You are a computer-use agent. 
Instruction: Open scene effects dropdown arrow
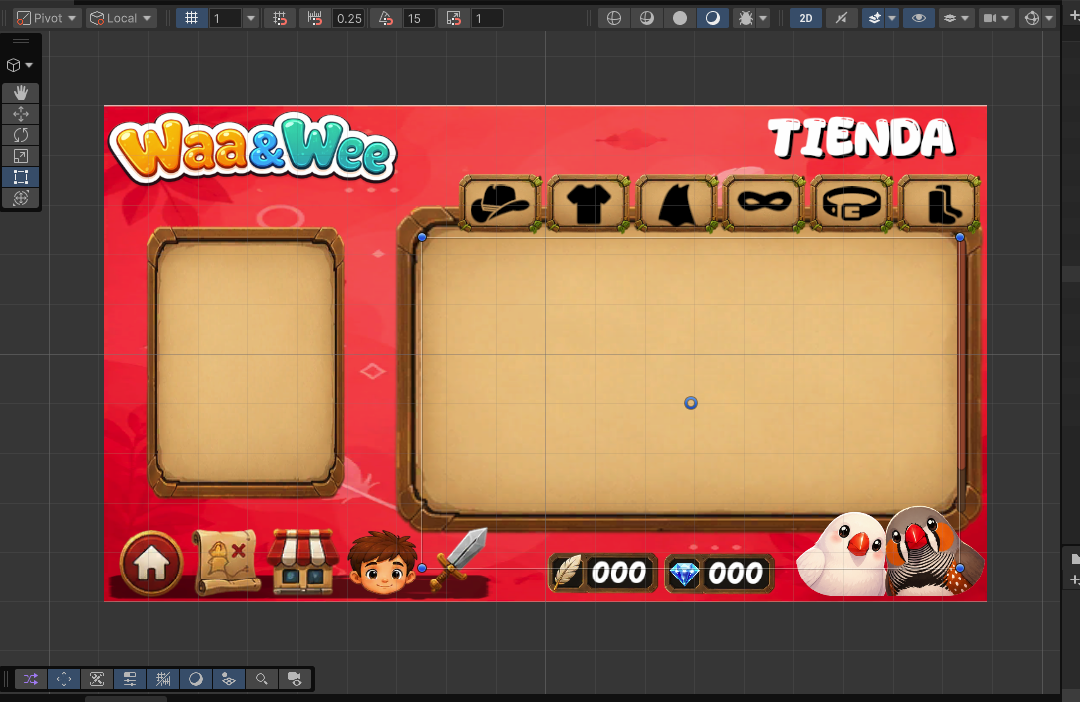tap(891, 19)
